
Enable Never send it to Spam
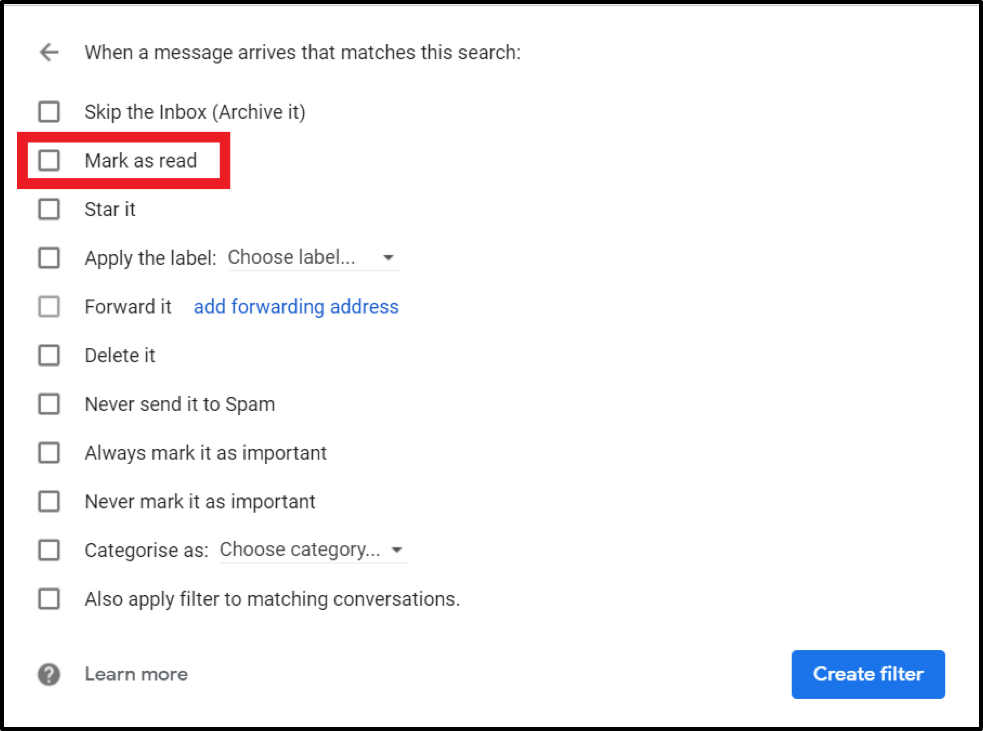(49, 404)
